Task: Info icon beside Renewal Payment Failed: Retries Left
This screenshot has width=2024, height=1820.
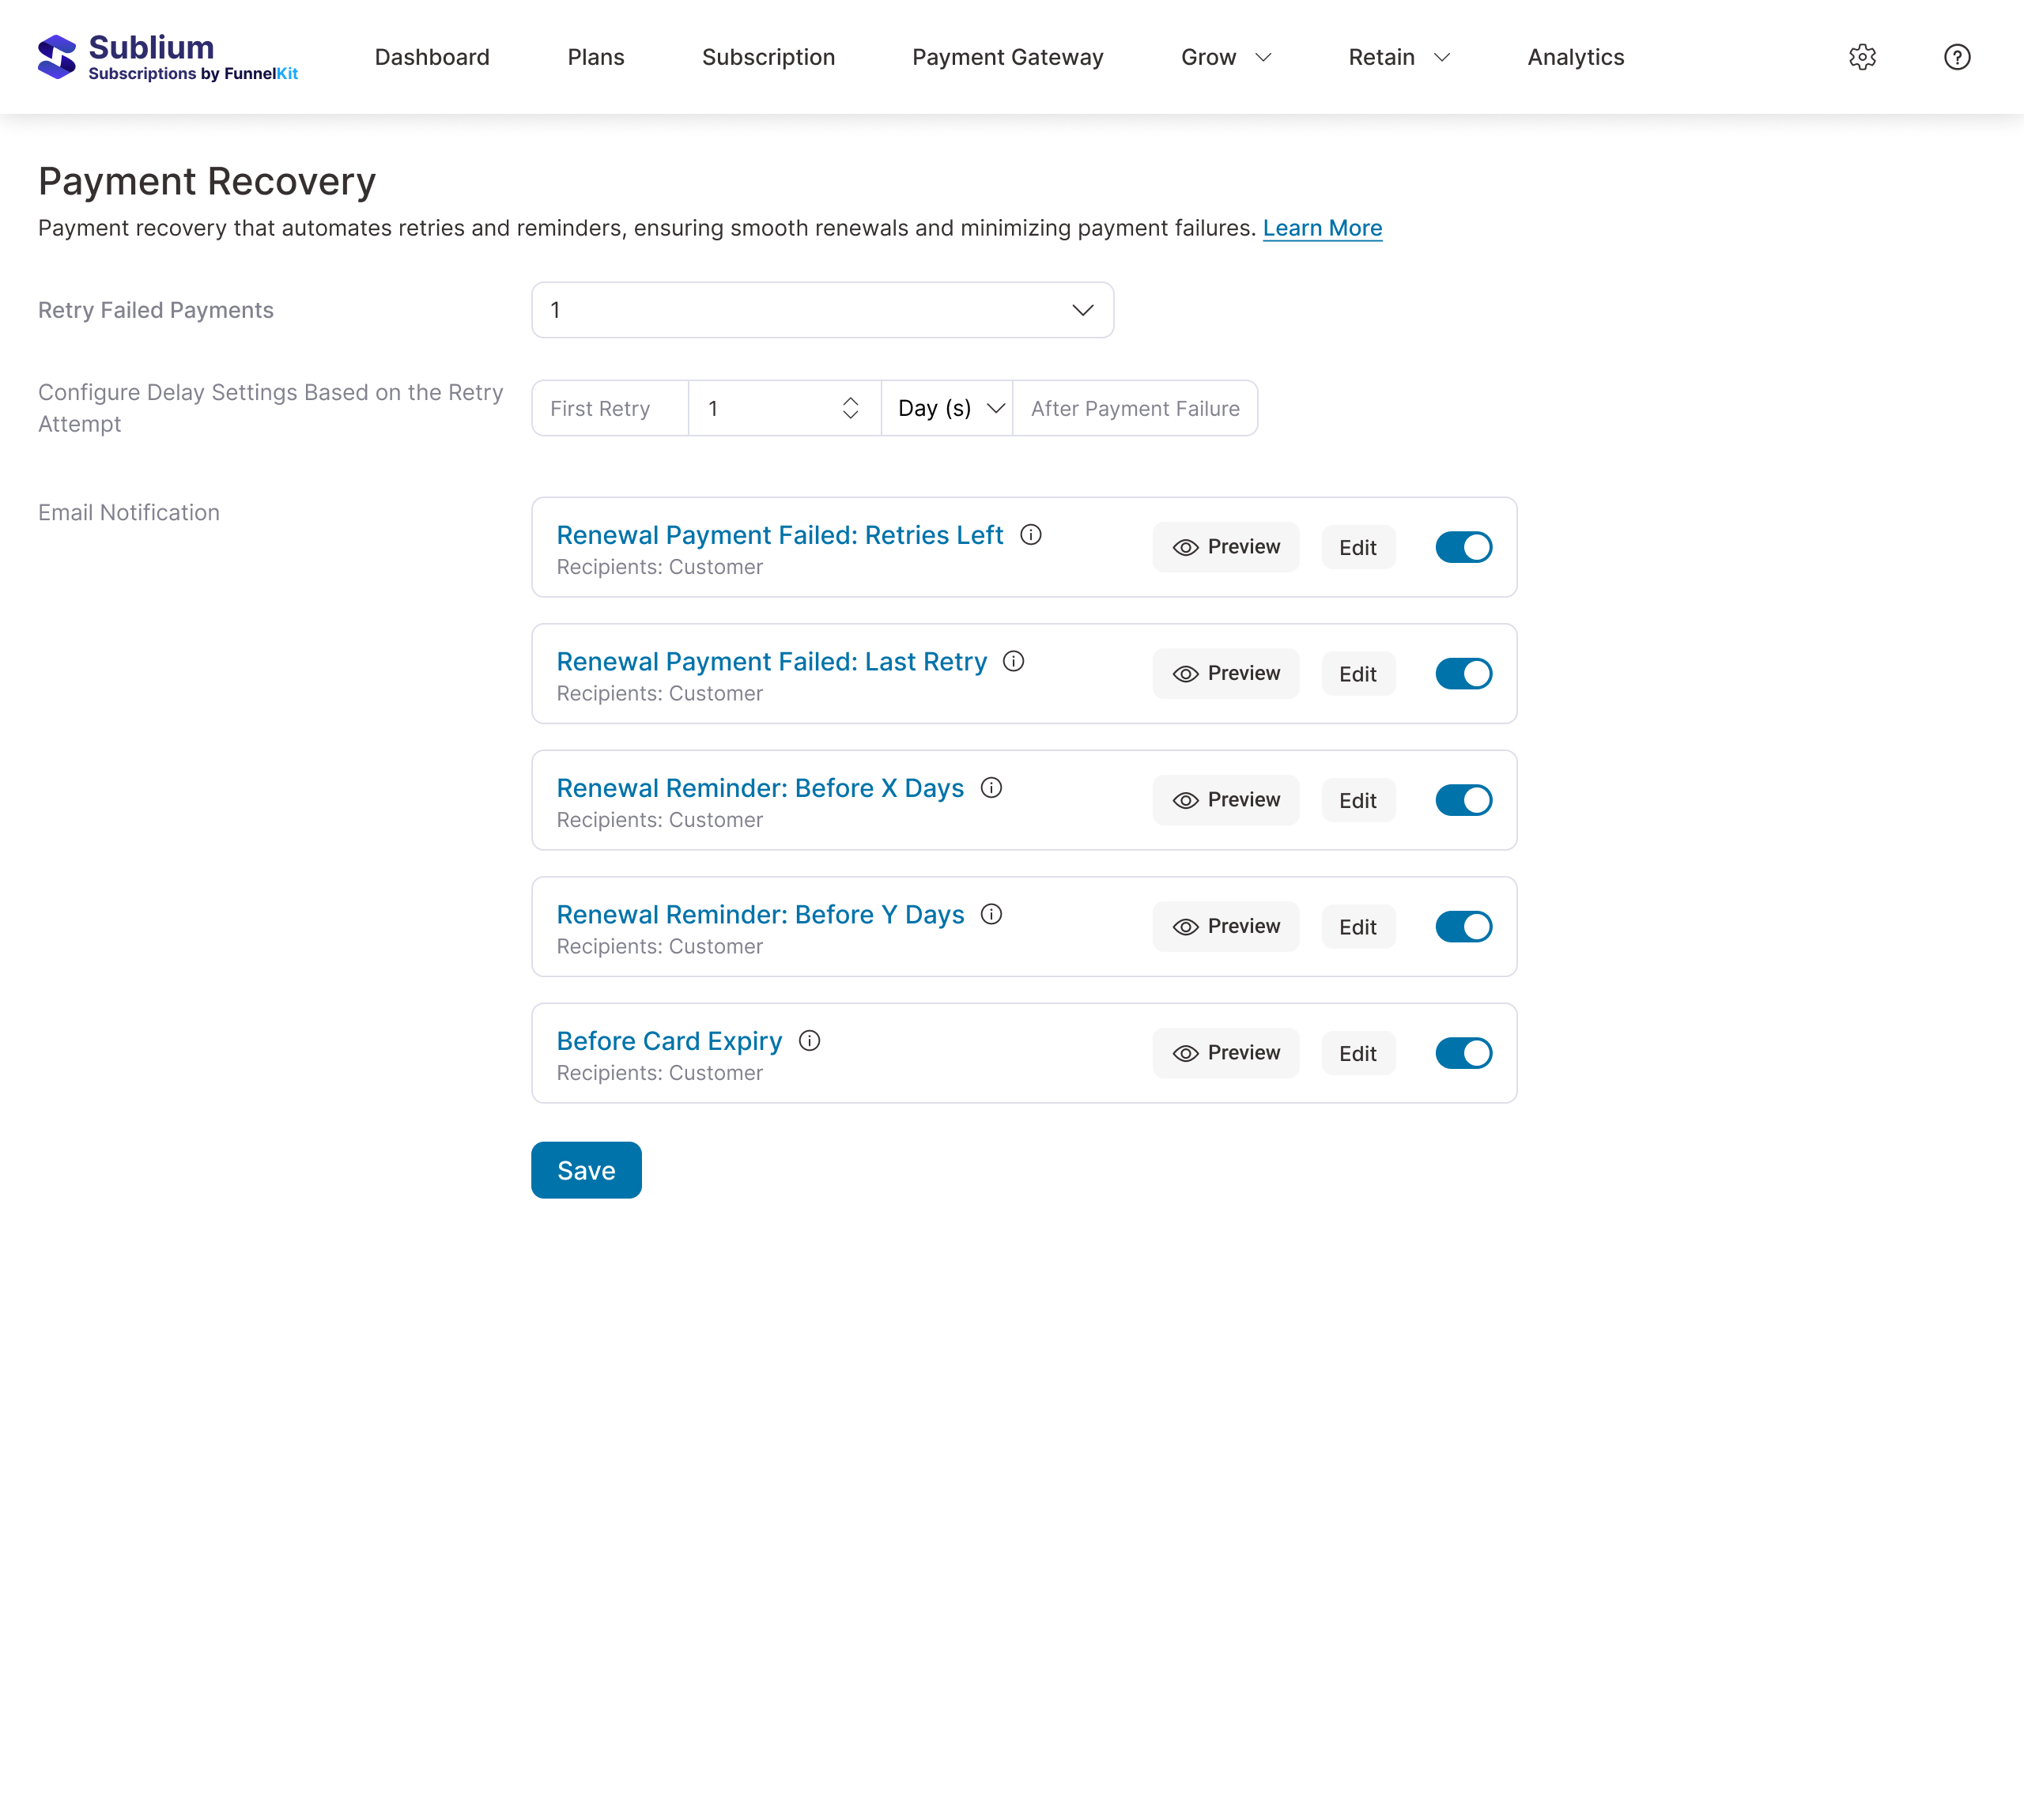Action: click(1030, 535)
